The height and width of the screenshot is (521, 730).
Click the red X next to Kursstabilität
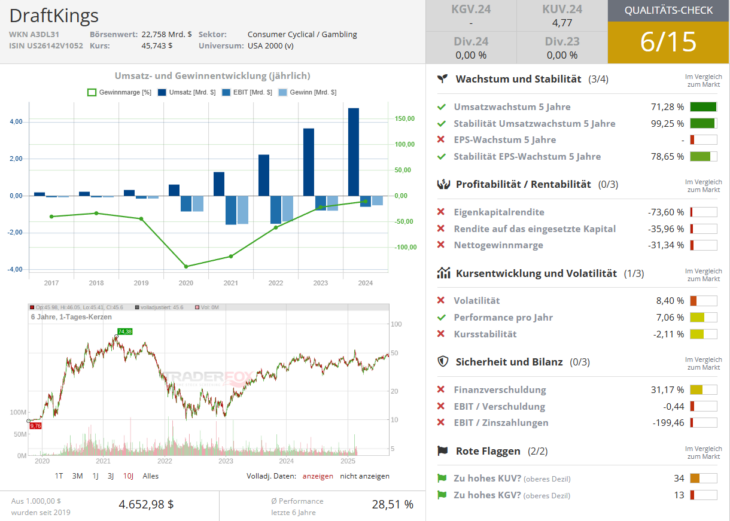(x=441, y=334)
